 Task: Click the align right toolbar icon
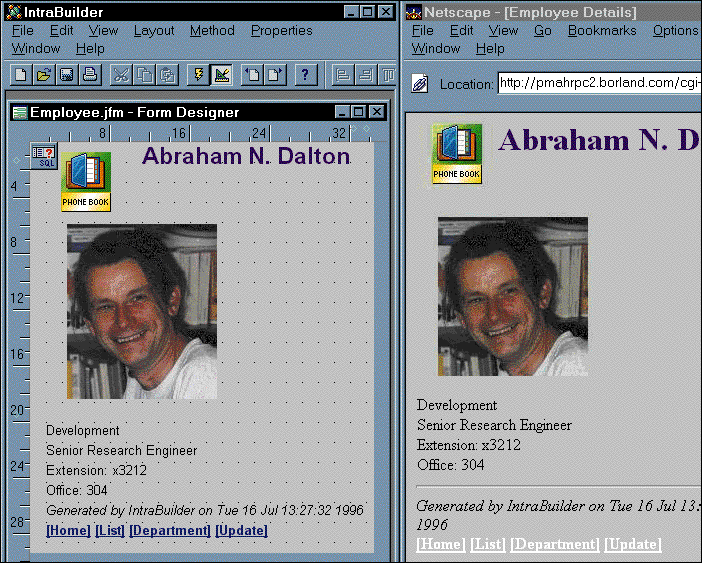coord(366,75)
